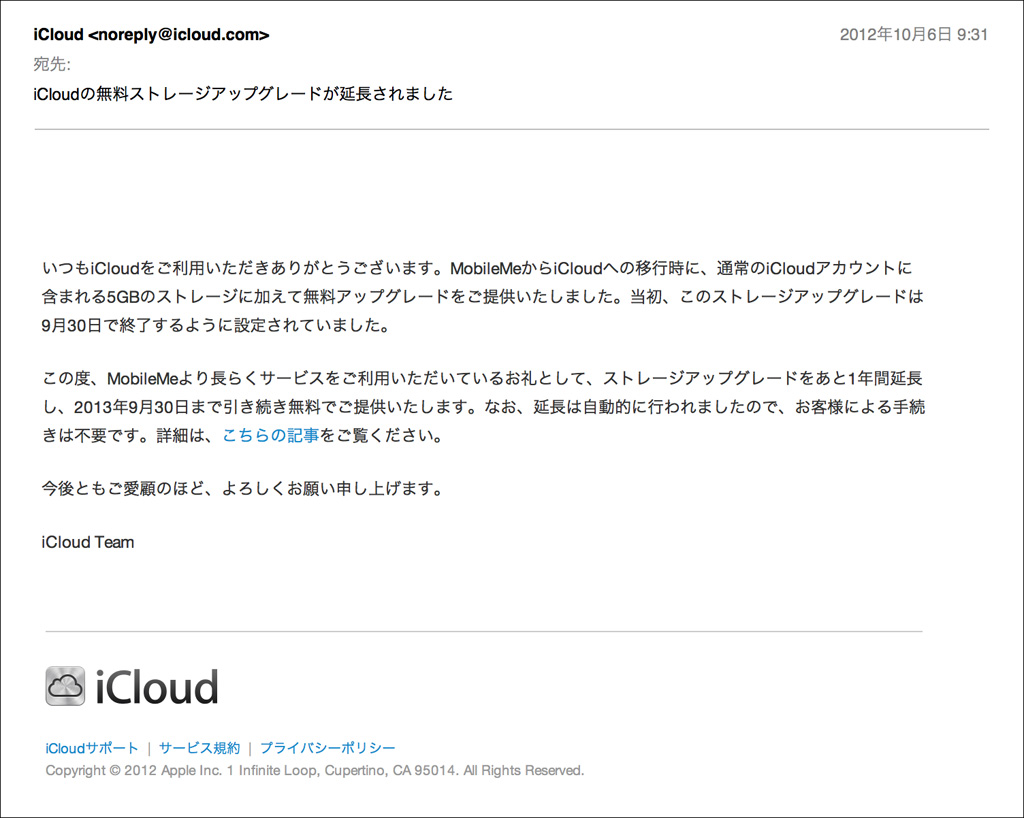The image size is (1024, 818).
Task: Click the sender iCloud <noreply@icloud.com>
Action: [x=152, y=35]
